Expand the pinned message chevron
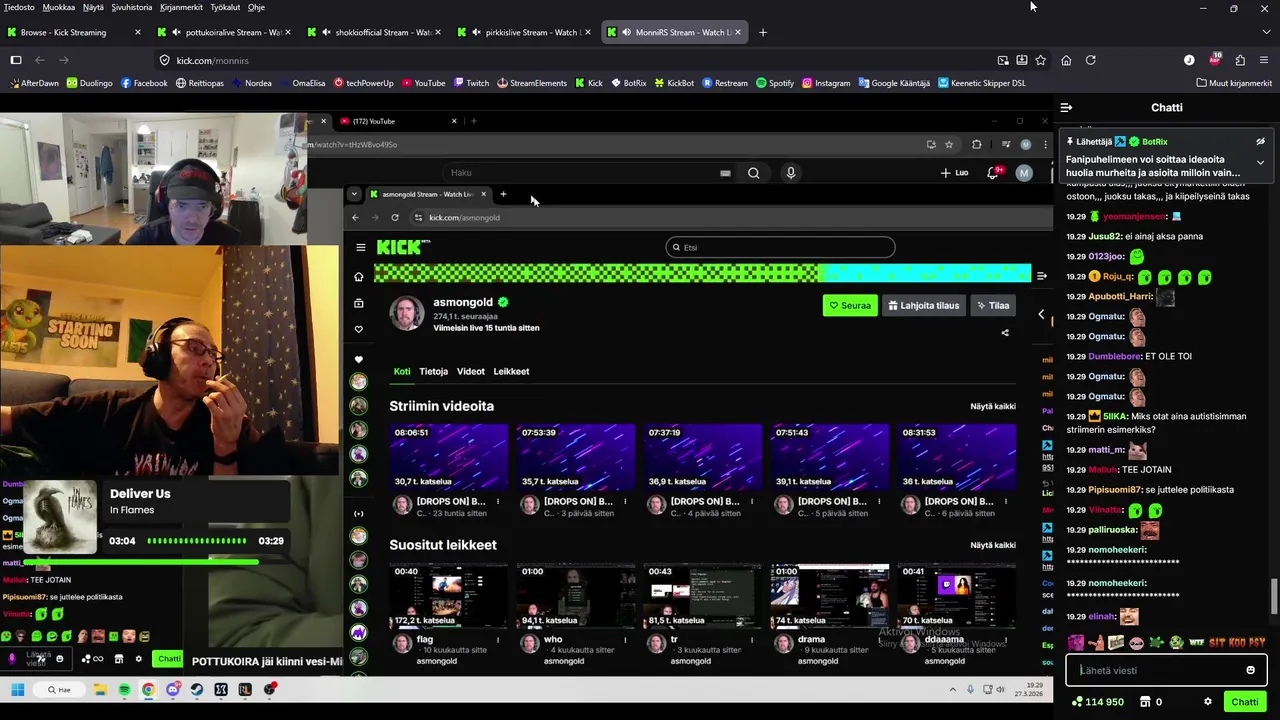The image size is (1280, 720). (1260, 162)
